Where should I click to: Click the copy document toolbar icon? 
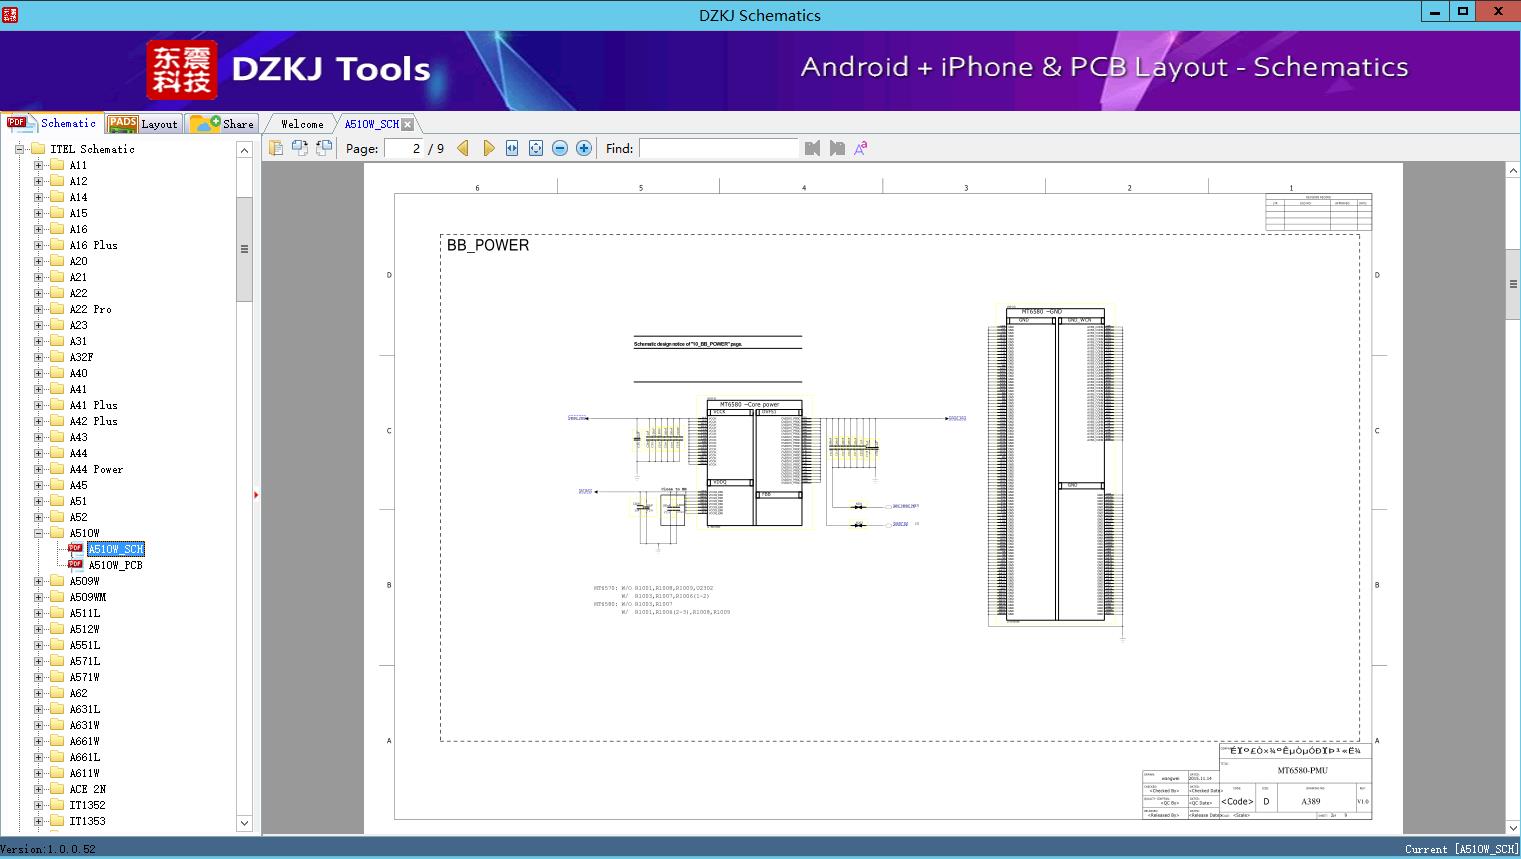[x=276, y=148]
